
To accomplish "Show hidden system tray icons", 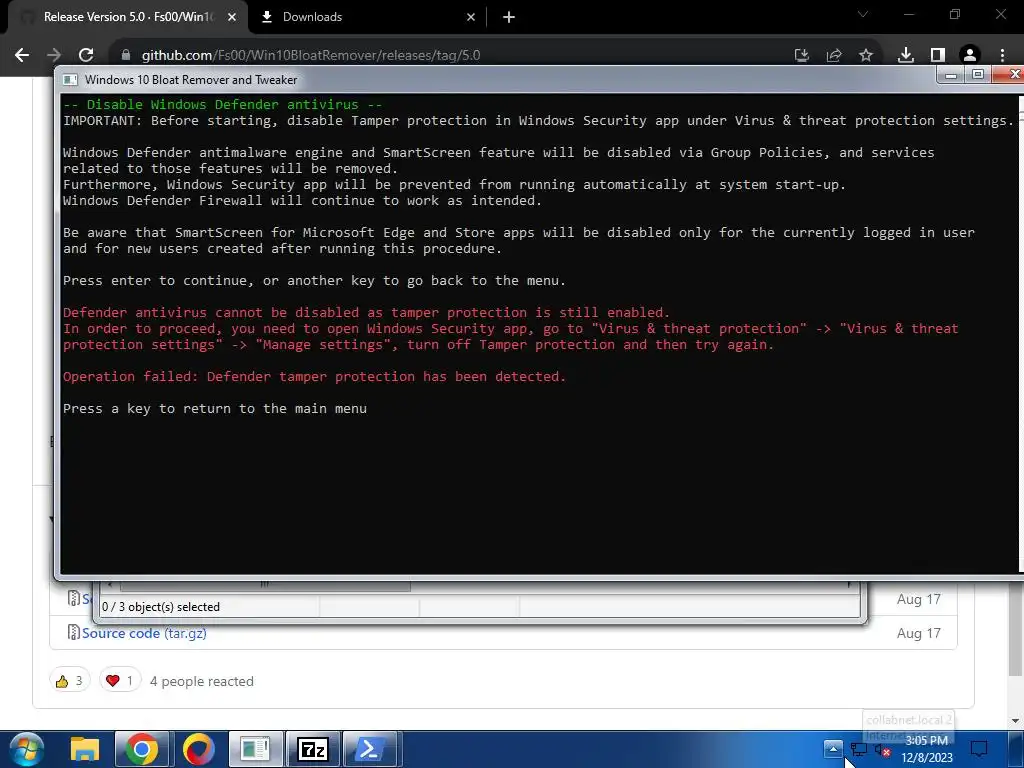I will [x=833, y=749].
